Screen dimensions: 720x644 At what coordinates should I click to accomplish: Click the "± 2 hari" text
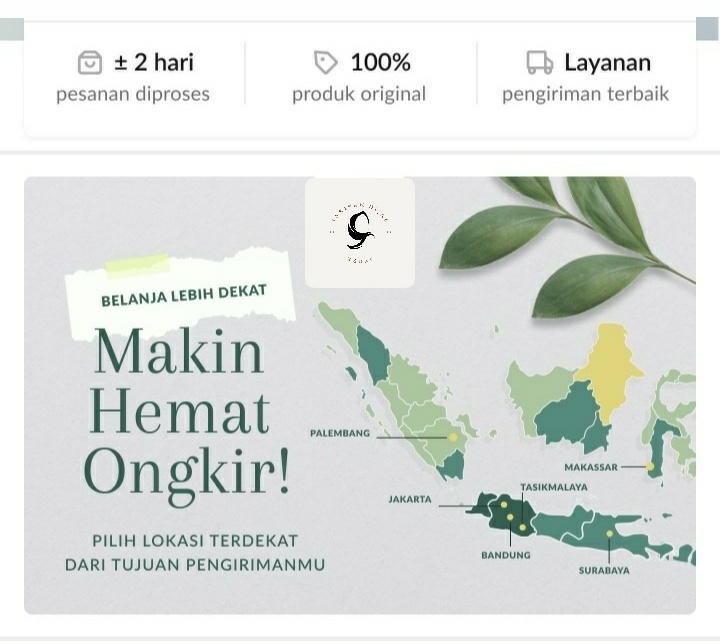[154, 62]
